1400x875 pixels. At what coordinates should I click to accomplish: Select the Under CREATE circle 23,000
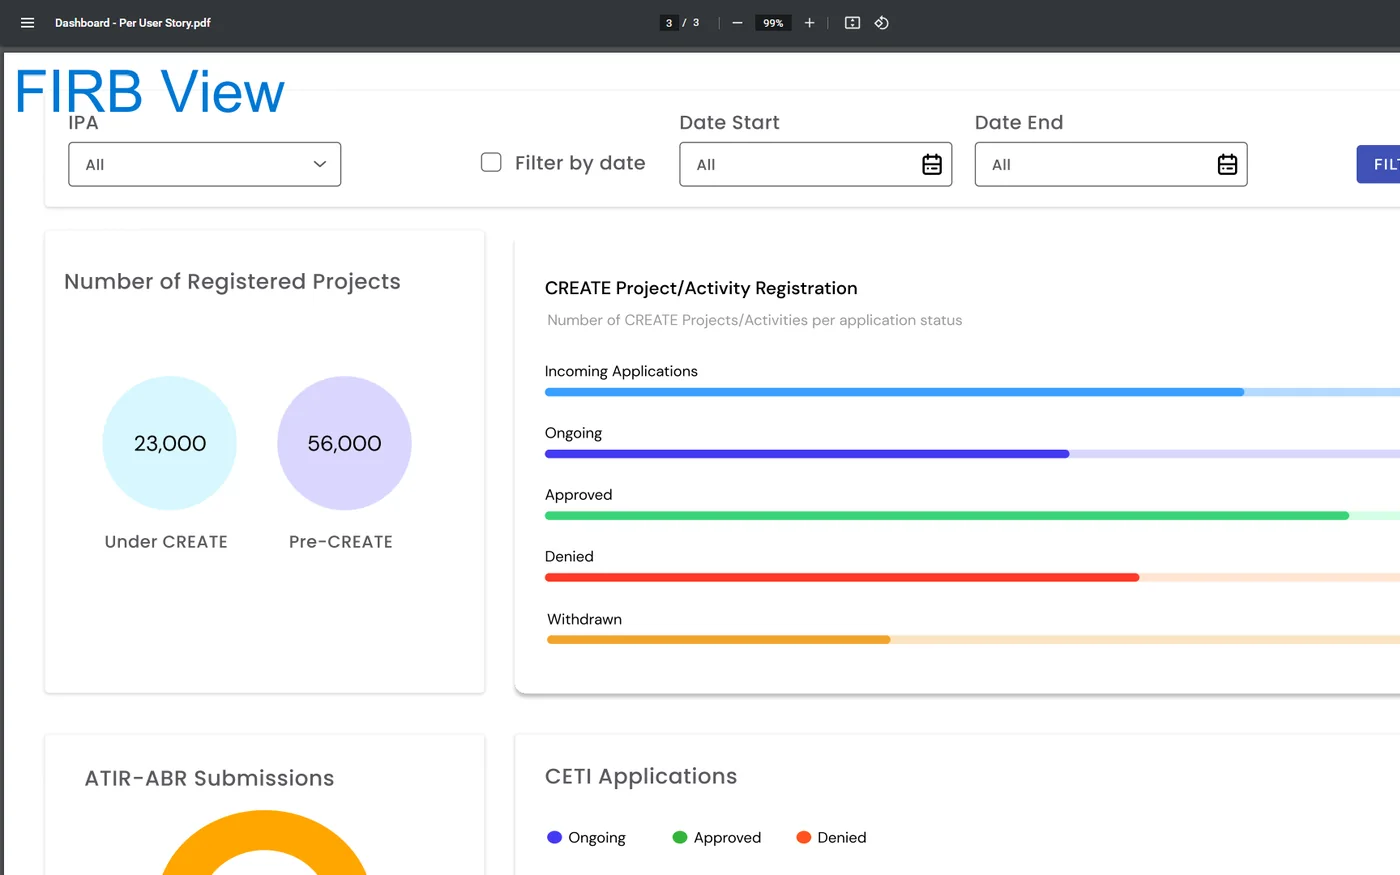coord(169,443)
